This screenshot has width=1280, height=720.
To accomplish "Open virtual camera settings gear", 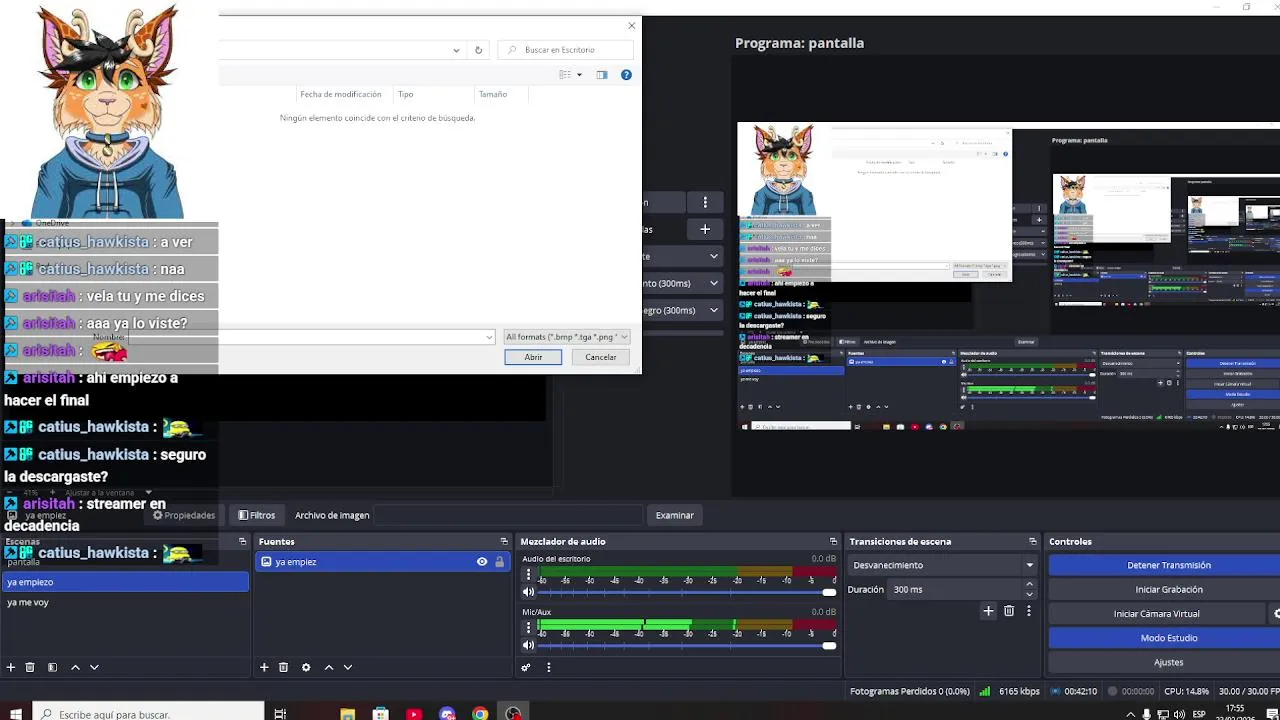I will [1275, 614].
